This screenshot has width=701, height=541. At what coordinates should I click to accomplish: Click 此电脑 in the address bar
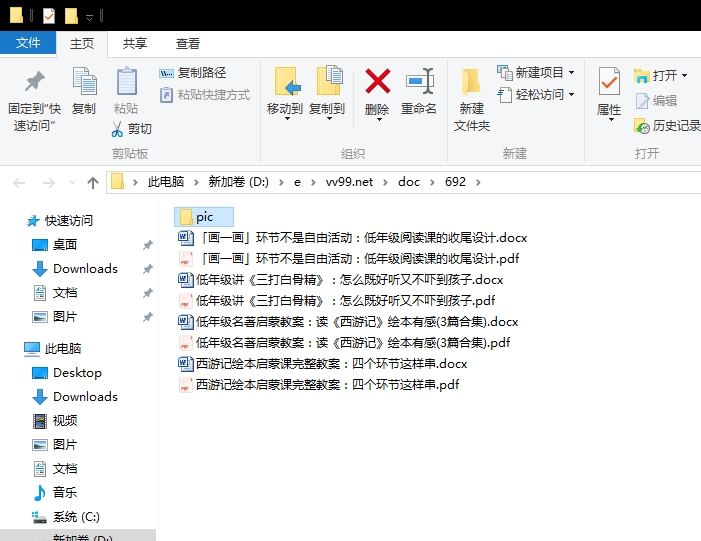tap(166, 182)
